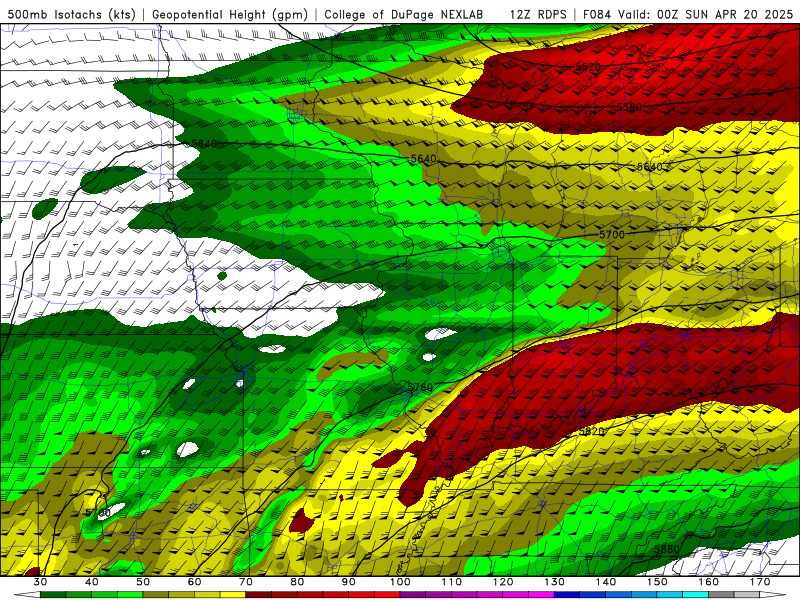
Task: Click the 60 value on the color scale
Action: click(x=194, y=582)
